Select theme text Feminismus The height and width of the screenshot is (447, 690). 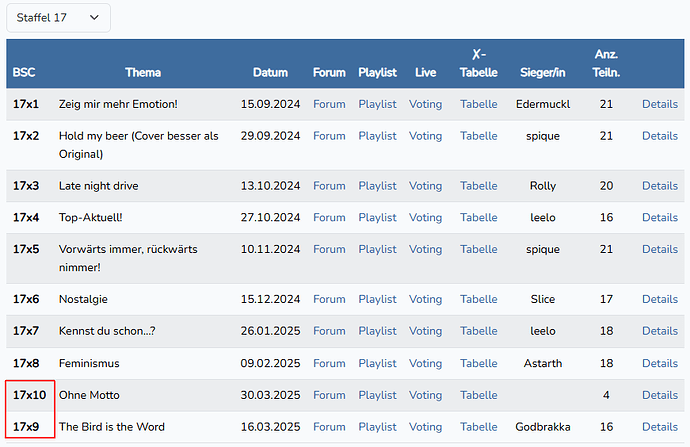(x=89, y=364)
